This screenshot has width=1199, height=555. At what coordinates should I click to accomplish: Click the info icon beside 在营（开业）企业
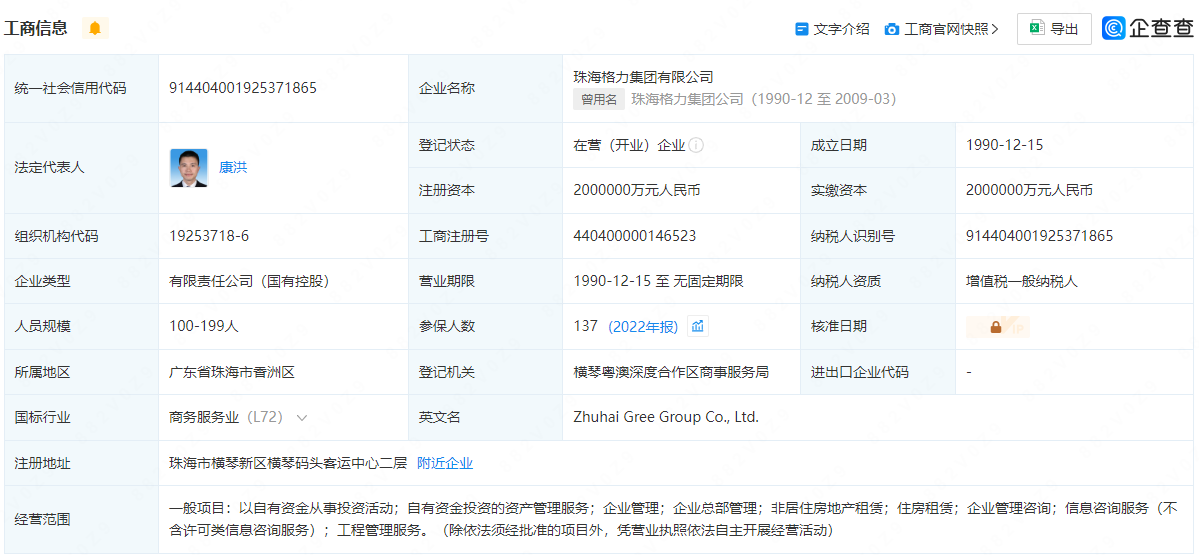point(696,145)
